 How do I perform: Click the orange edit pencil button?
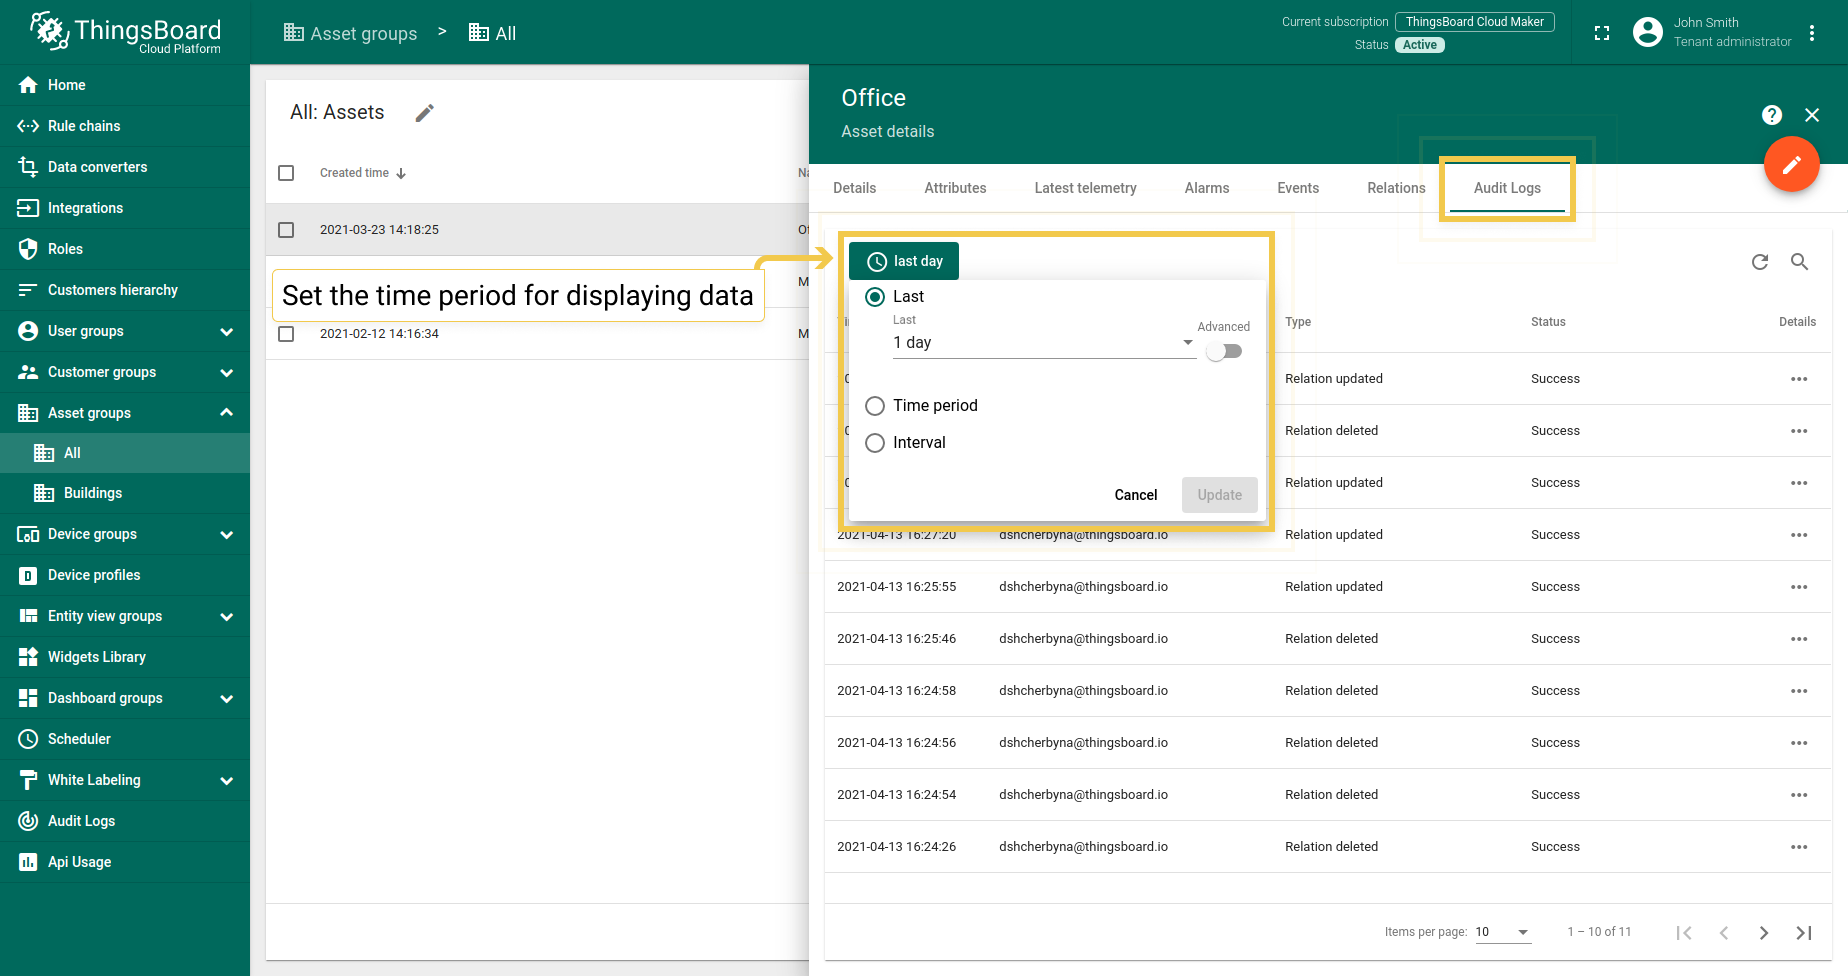tap(1792, 164)
